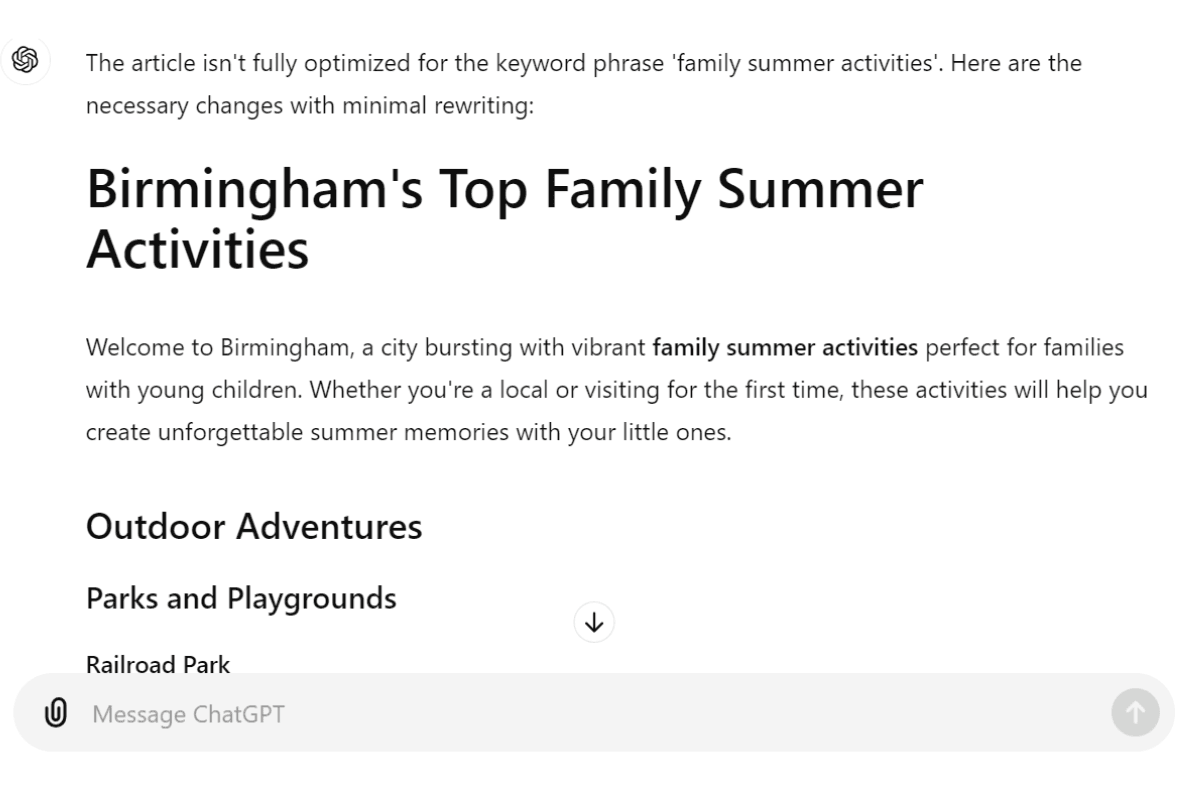This screenshot has width=1200, height=800.
Task: Click 'Whether you're a local' sentence
Action: tap(426, 390)
